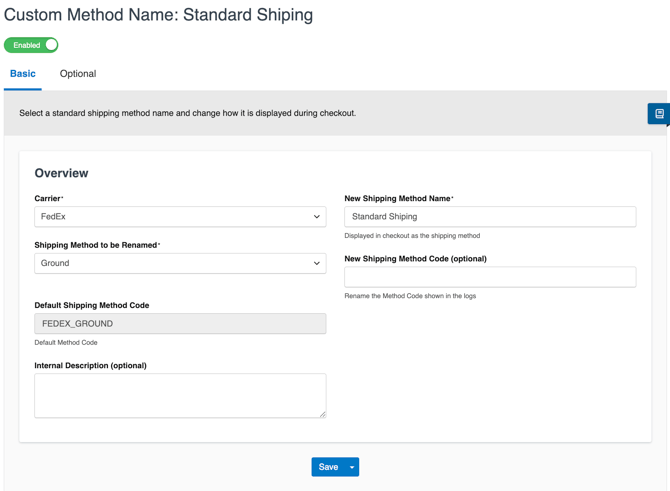
Task: Open the documentation book icon
Action: point(659,113)
